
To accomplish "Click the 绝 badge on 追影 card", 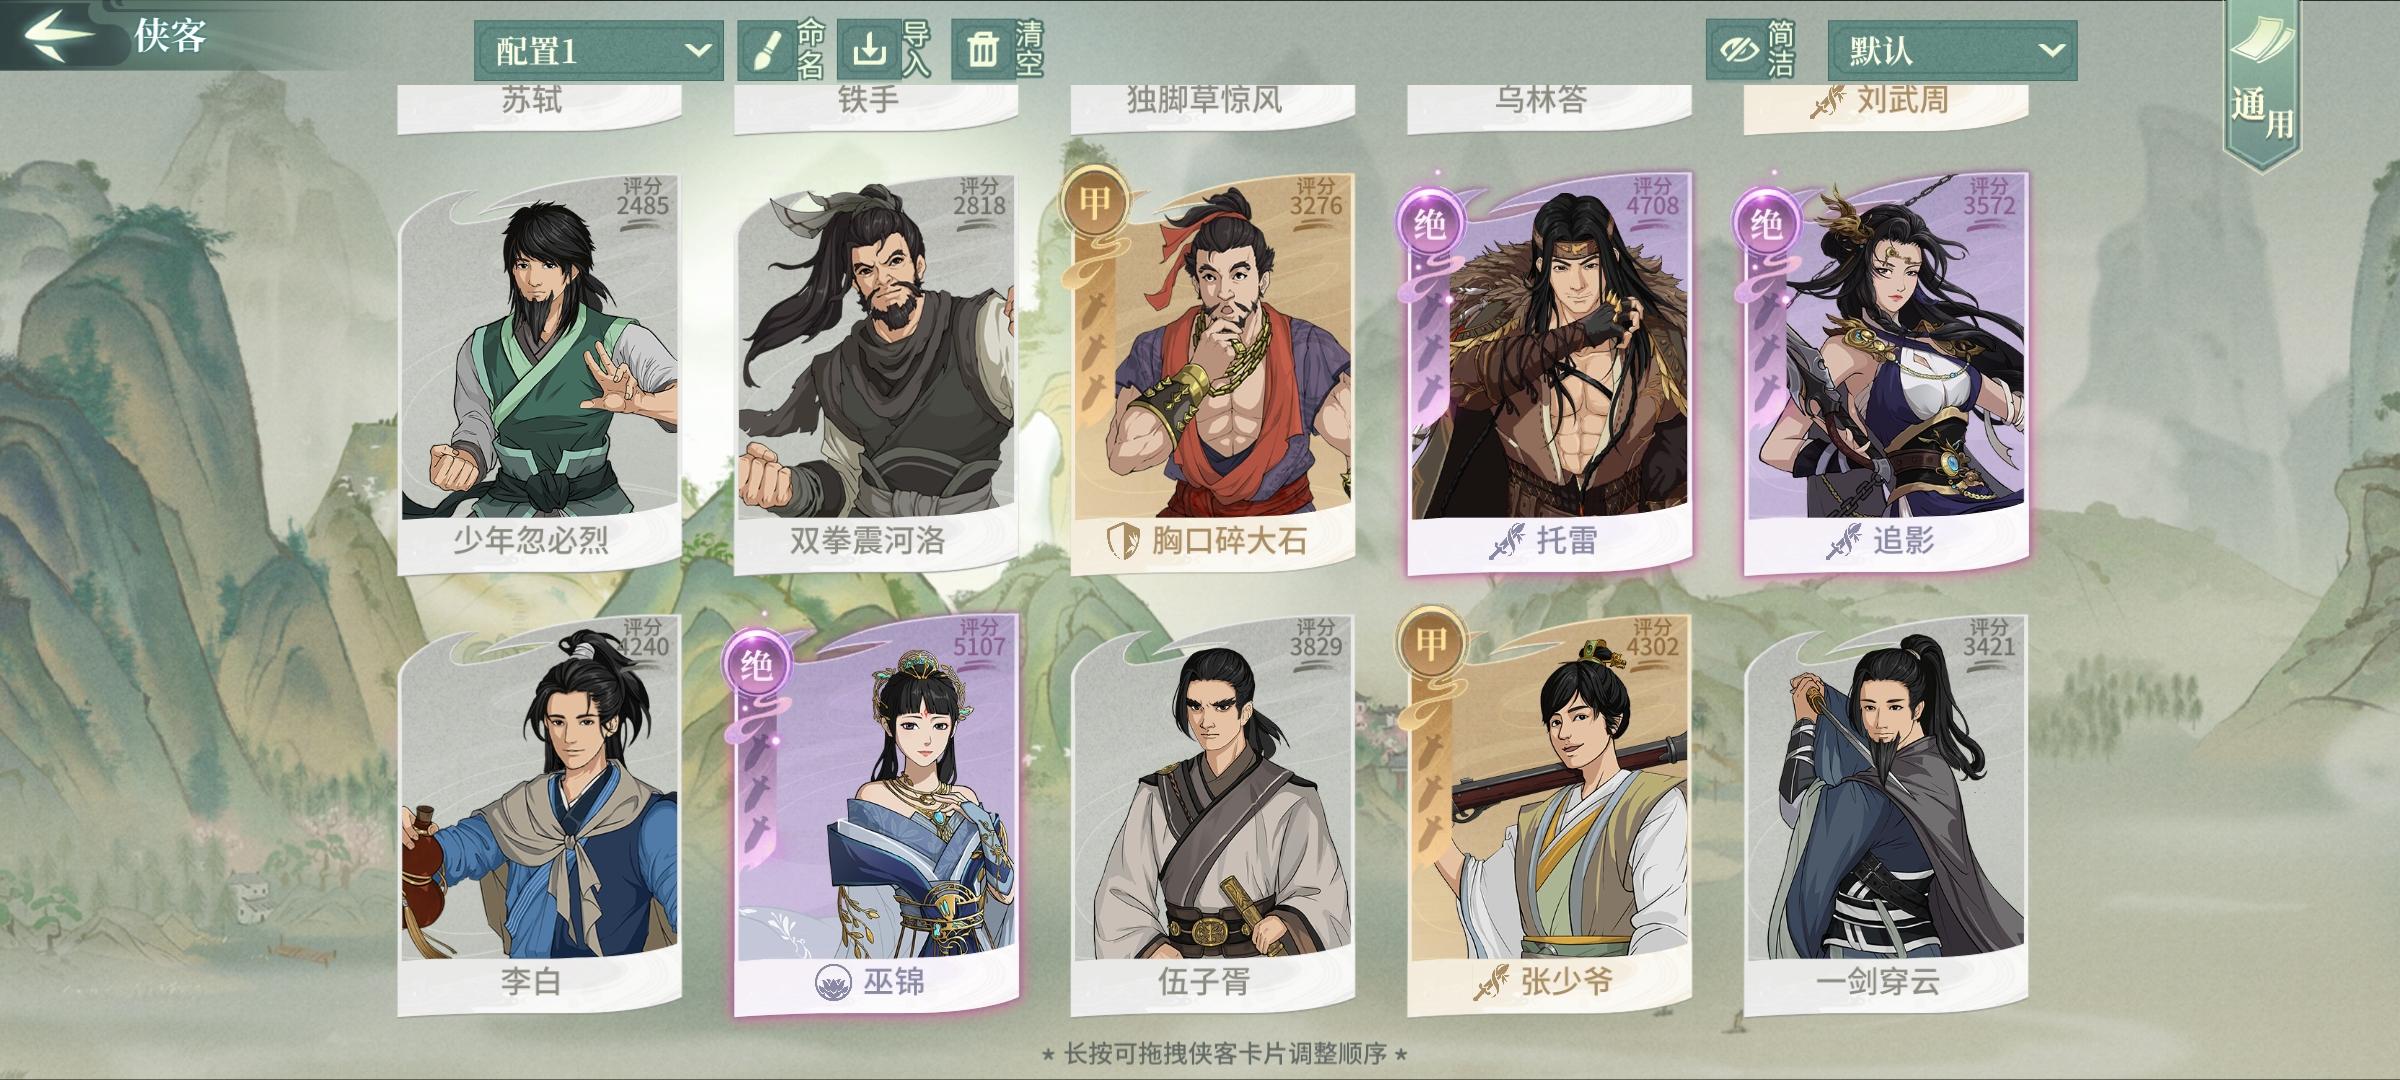I will click(x=1766, y=223).
